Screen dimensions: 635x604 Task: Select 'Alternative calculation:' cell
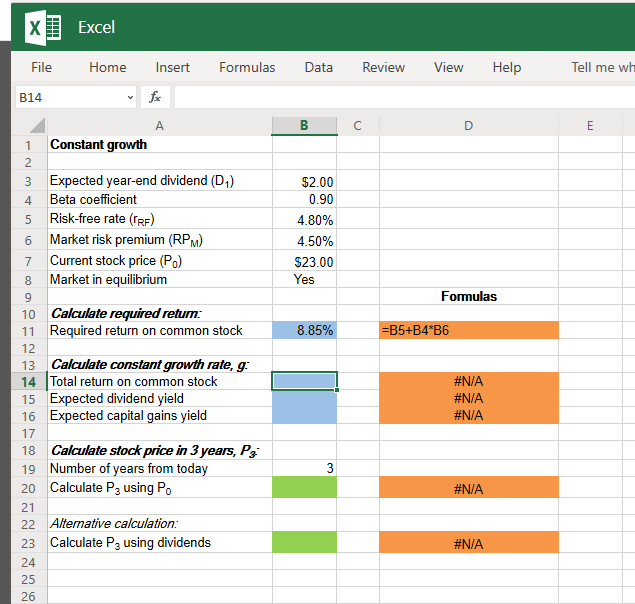160,523
